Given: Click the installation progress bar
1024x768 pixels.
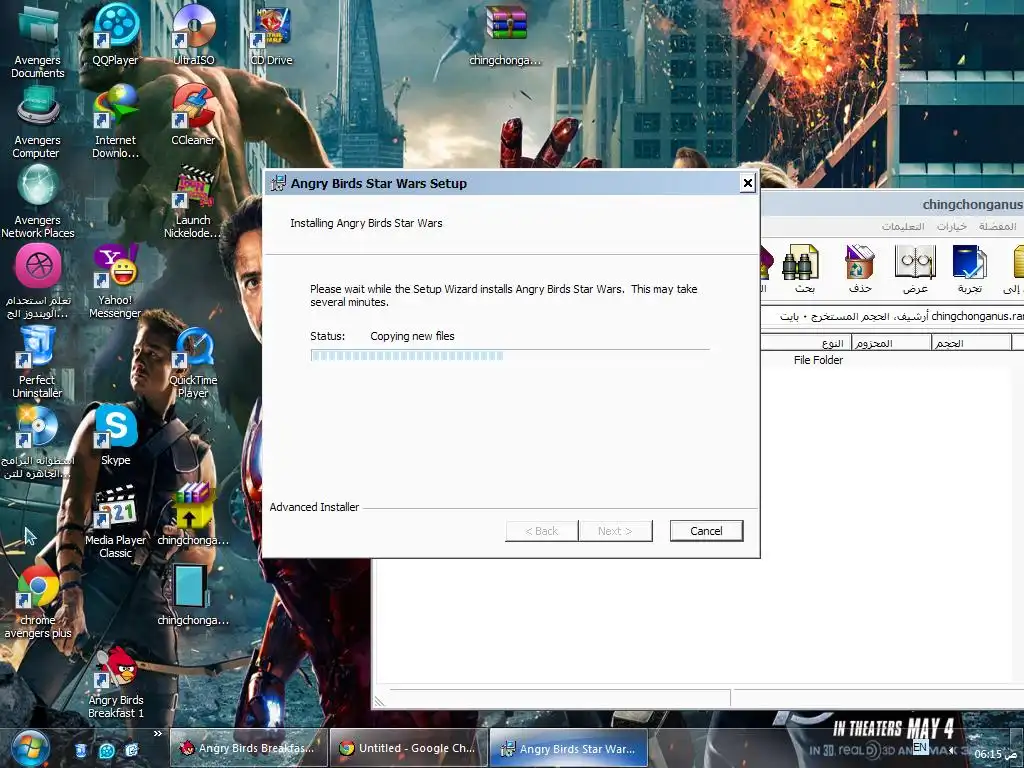Looking at the screenshot, I should (510, 355).
